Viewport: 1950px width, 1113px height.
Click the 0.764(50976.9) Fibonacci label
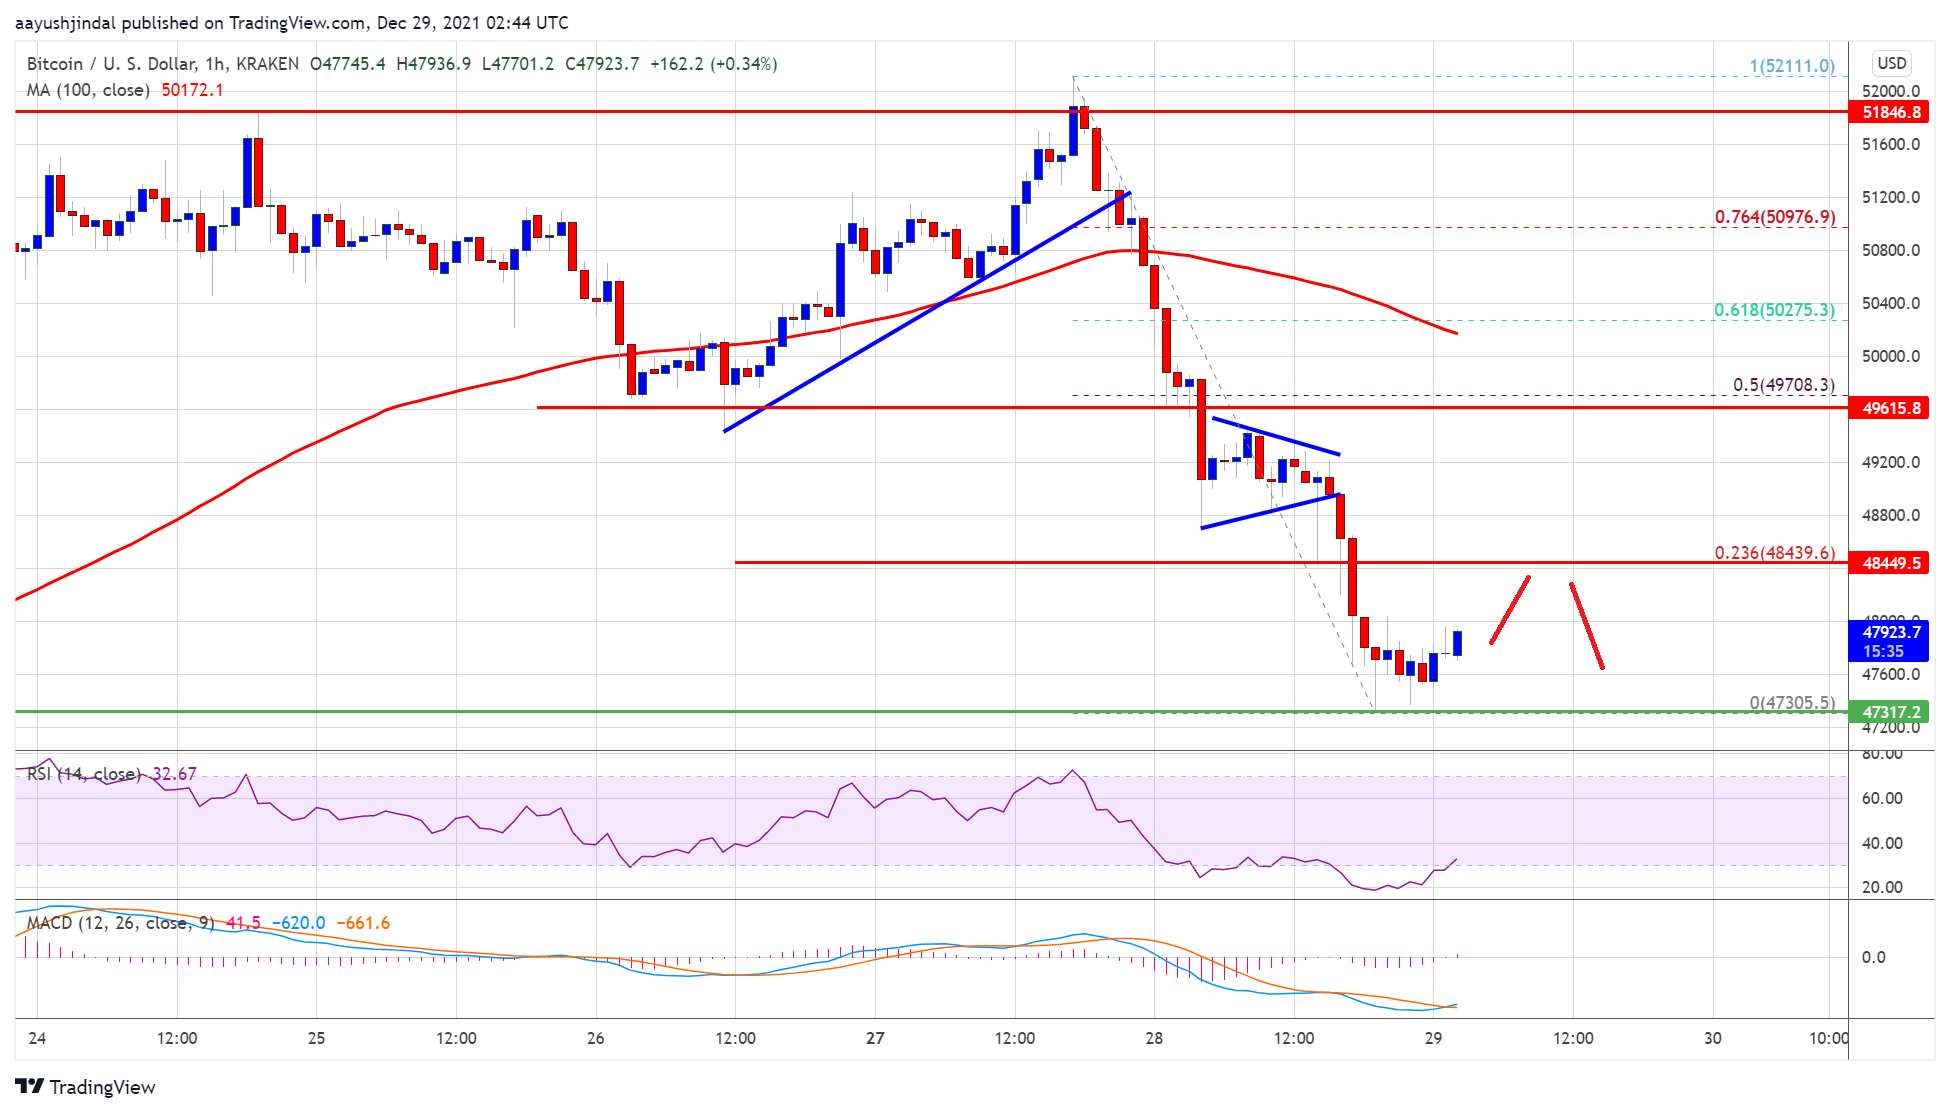click(x=1774, y=217)
